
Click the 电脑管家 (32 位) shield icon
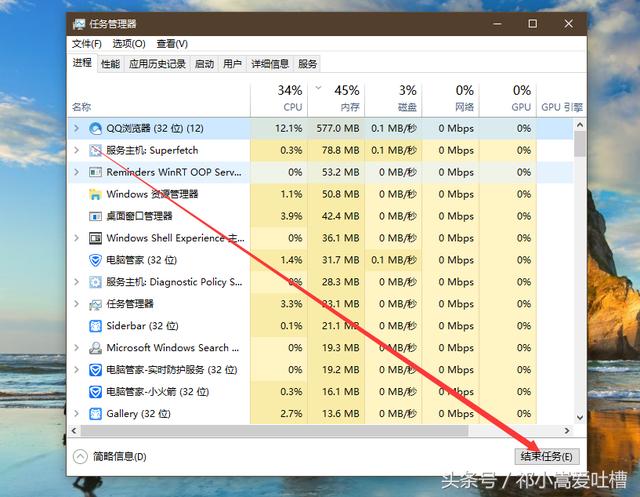[x=95, y=260]
